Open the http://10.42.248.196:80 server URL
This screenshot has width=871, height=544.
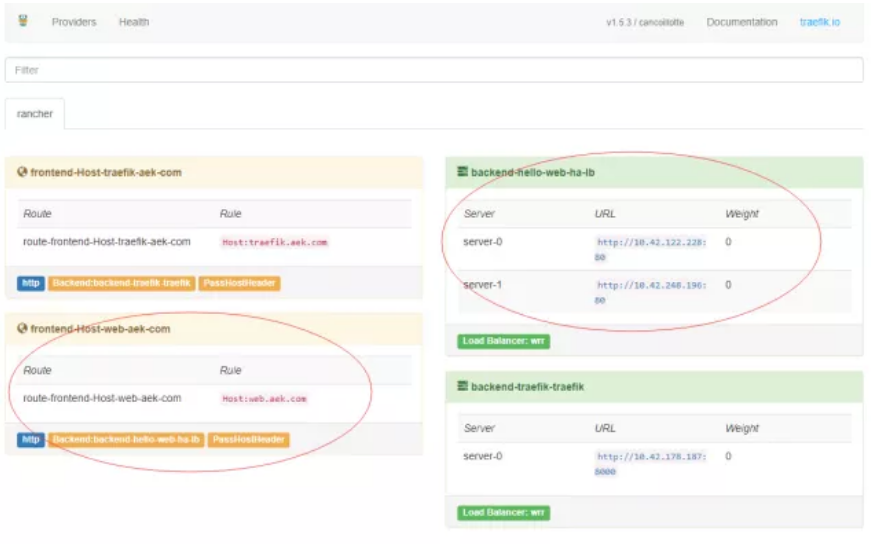coord(650,292)
